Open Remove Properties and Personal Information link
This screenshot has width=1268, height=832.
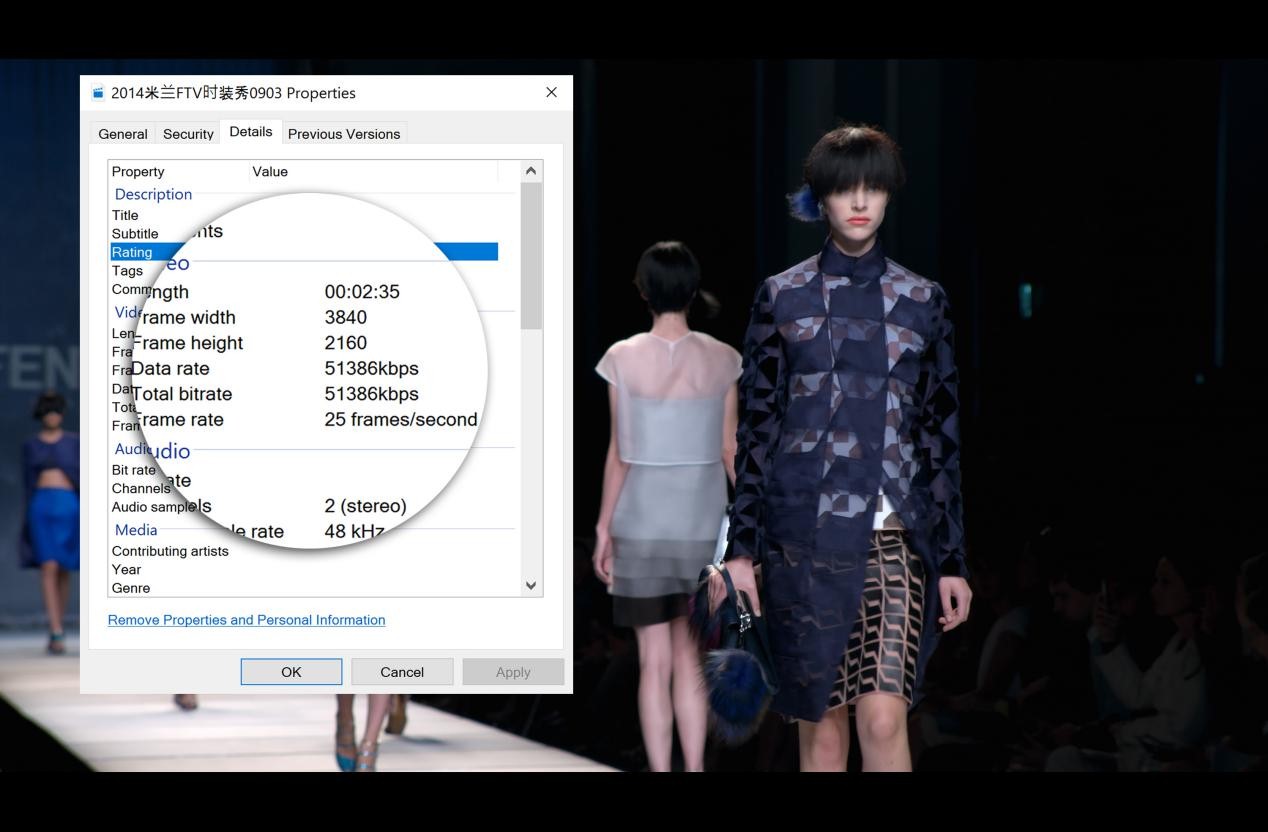tap(246, 620)
